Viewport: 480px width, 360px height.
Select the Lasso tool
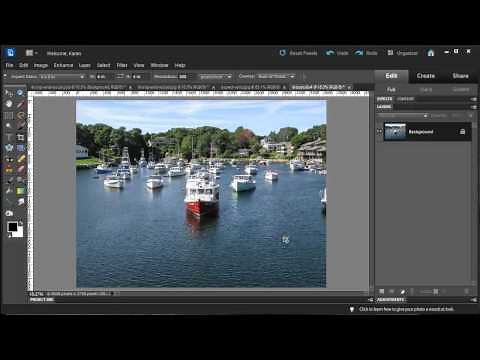20,115
